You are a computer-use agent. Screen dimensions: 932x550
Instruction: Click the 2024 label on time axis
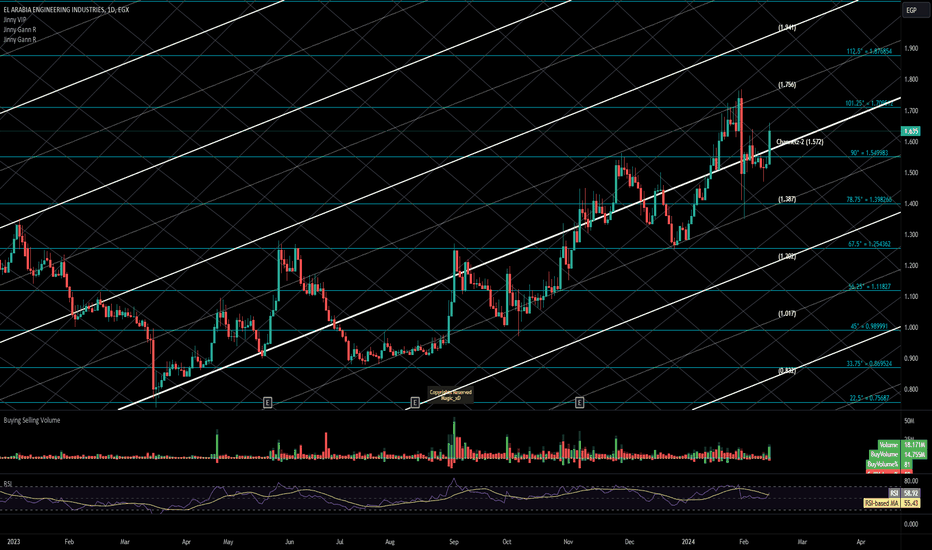[688, 542]
